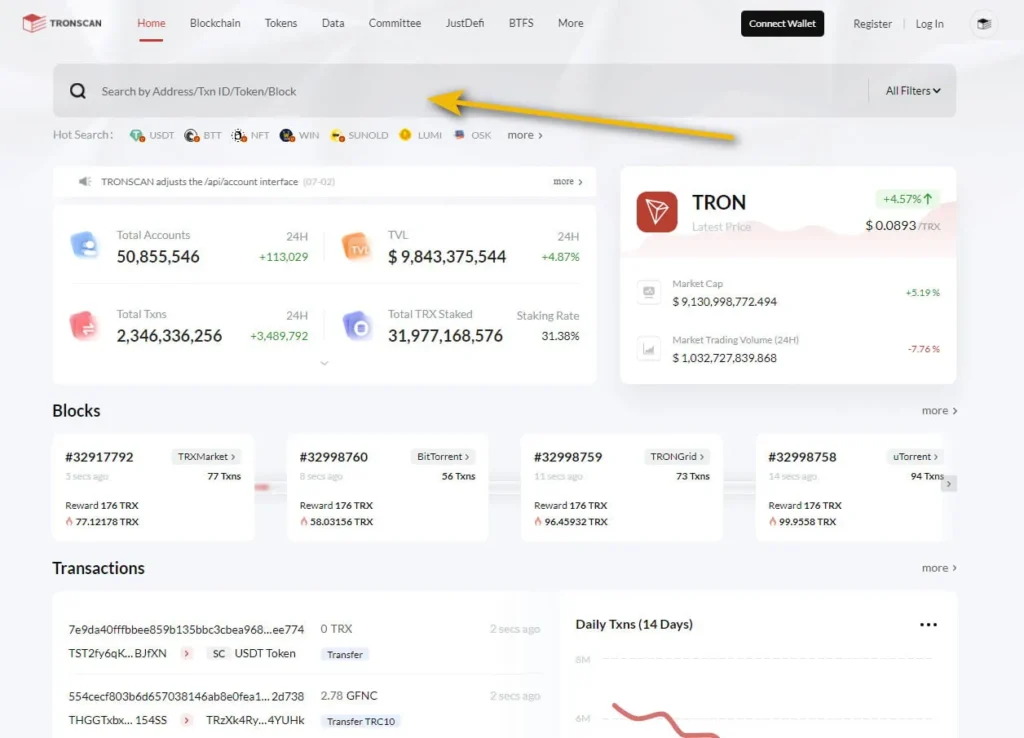Open the More menu in navigation
The height and width of the screenshot is (738, 1024).
[x=570, y=23]
